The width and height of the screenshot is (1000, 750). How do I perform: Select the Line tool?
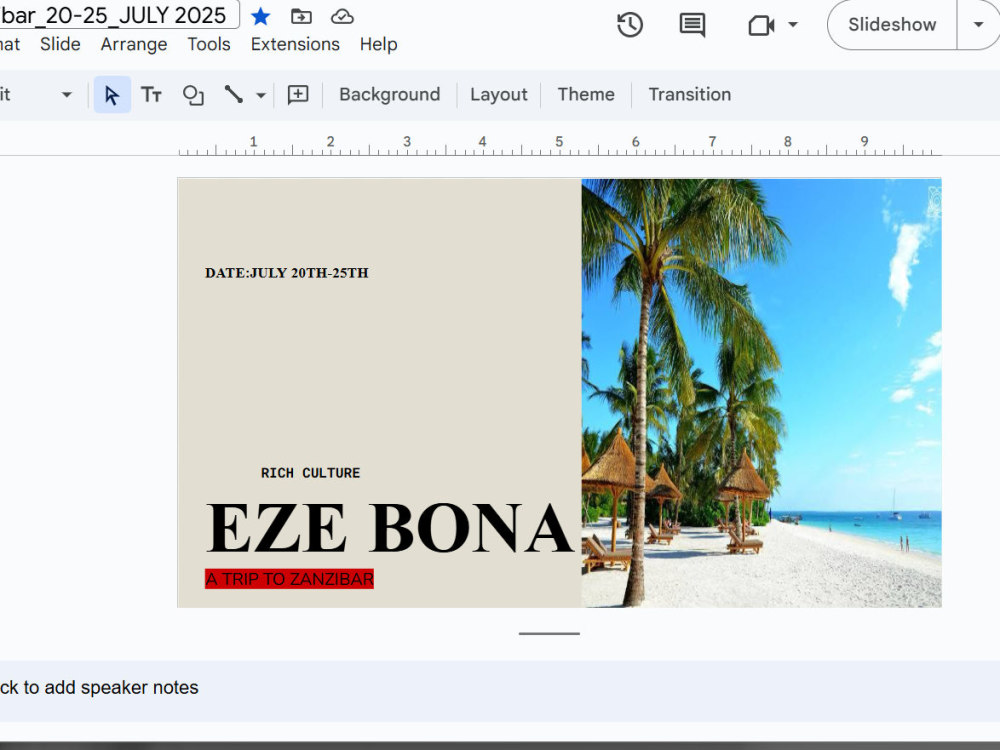pyautogui.click(x=233, y=94)
